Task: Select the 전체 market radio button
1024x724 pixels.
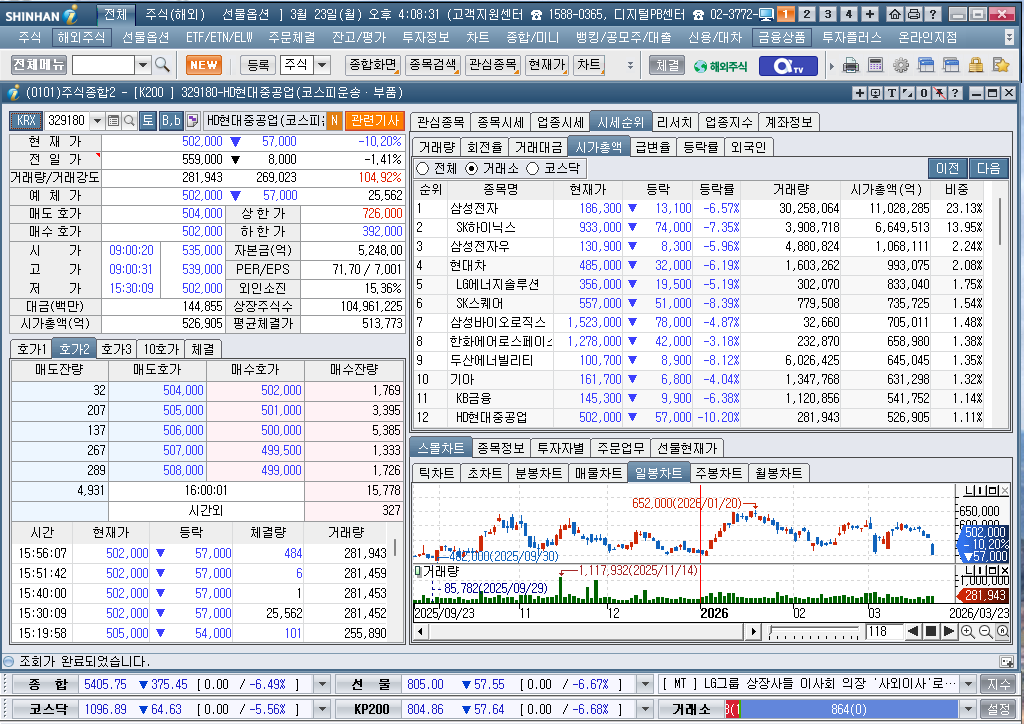Action: tap(423, 168)
